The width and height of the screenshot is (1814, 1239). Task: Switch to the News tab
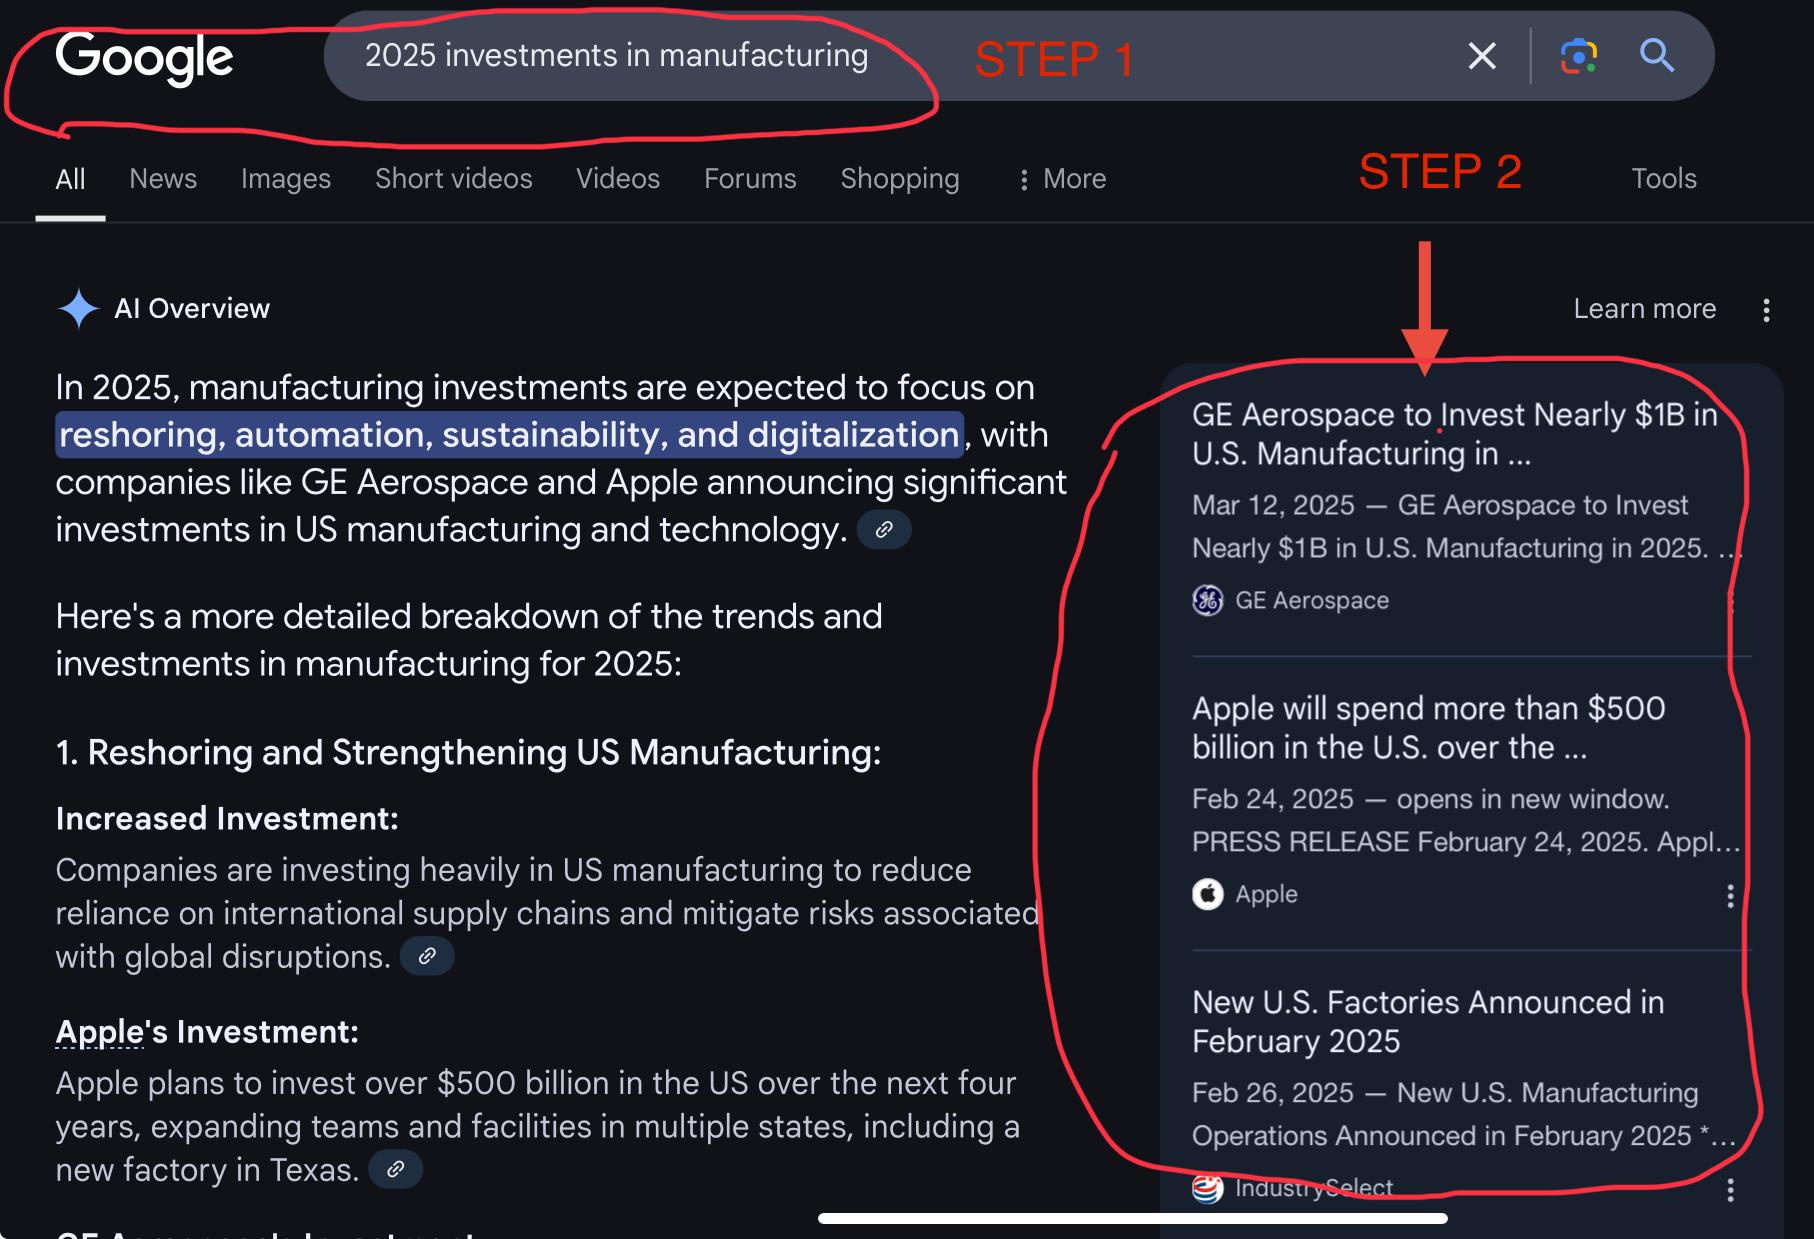coord(163,179)
